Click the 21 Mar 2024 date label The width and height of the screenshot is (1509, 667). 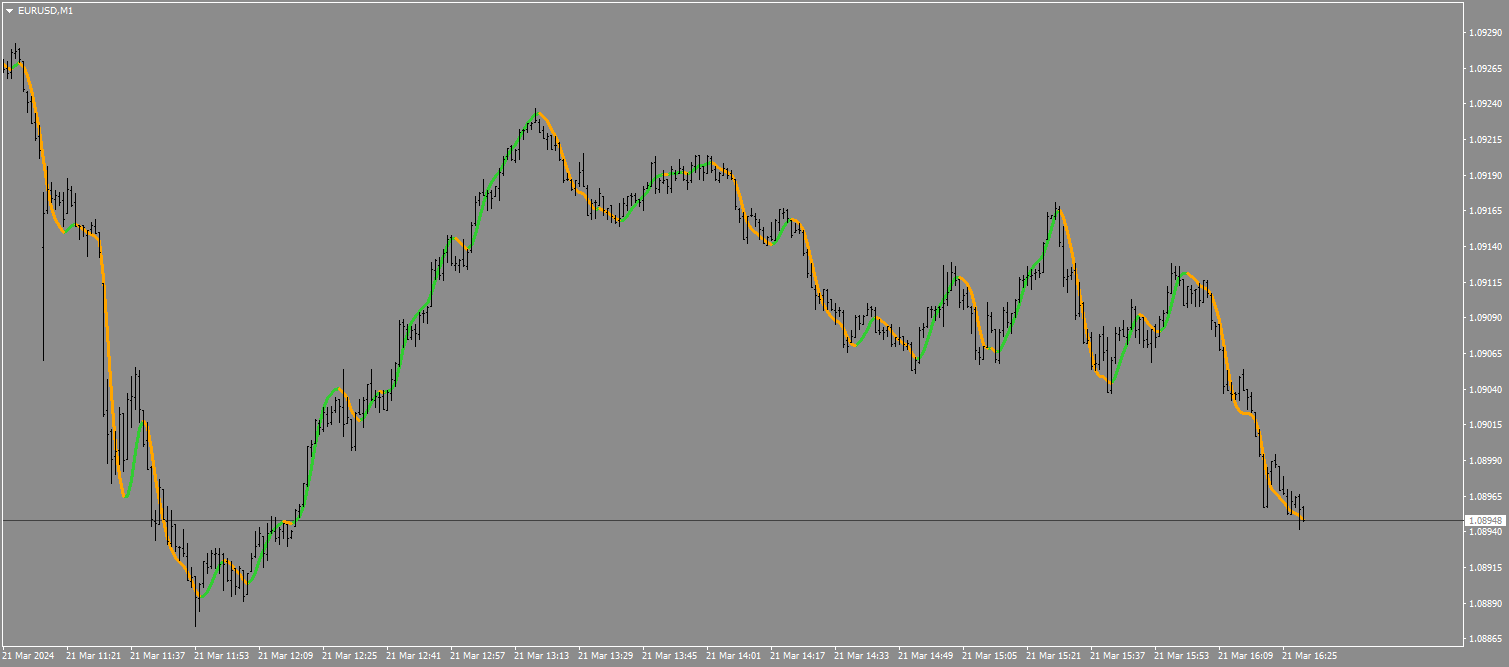[29, 656]
